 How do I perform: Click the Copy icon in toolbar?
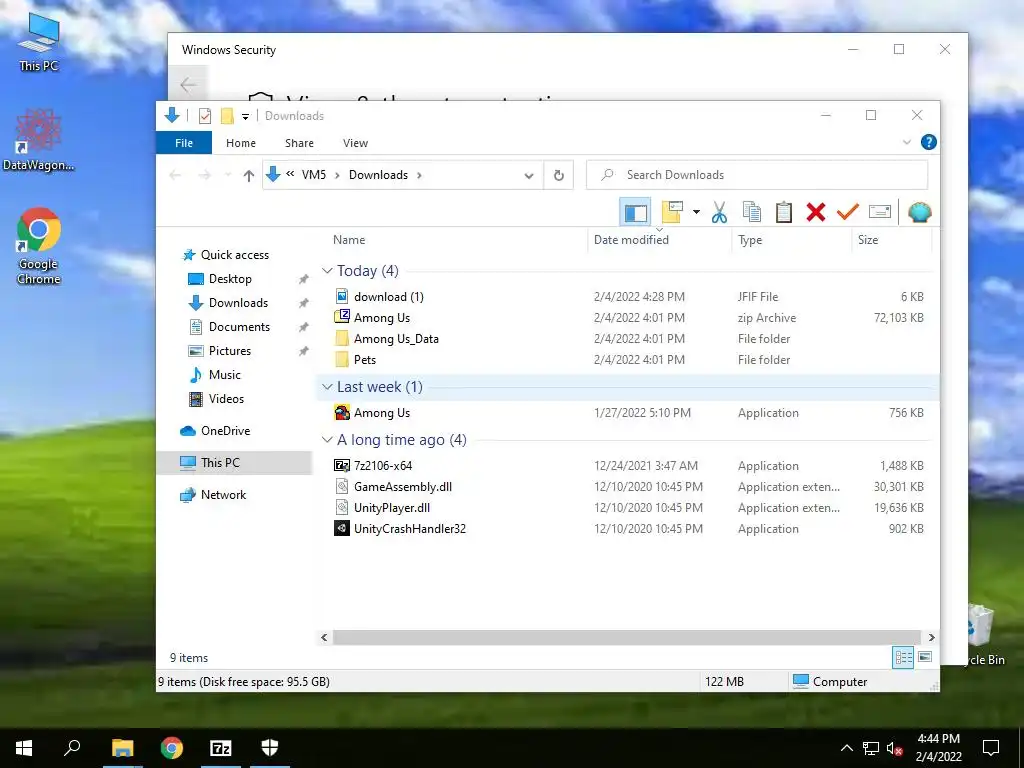(x=752, y=212)
